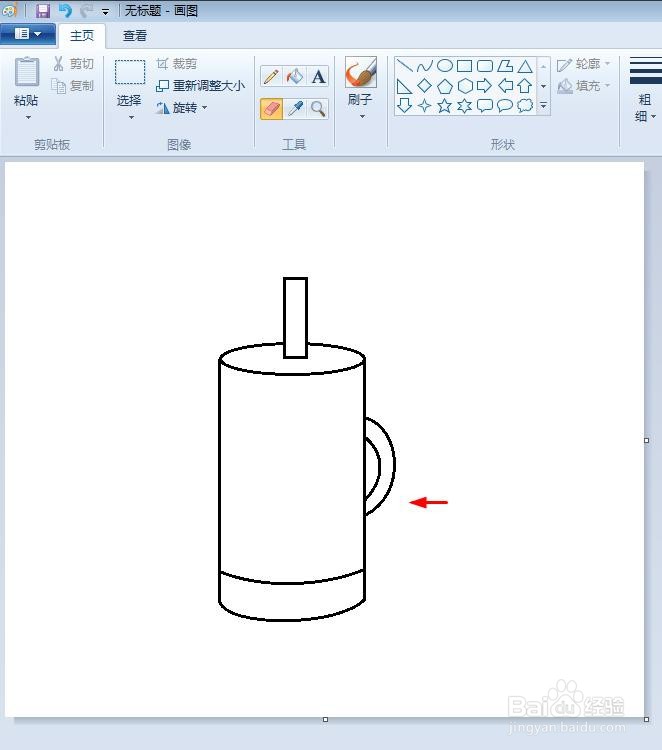Select the Text tool

(x=318, y=76)
